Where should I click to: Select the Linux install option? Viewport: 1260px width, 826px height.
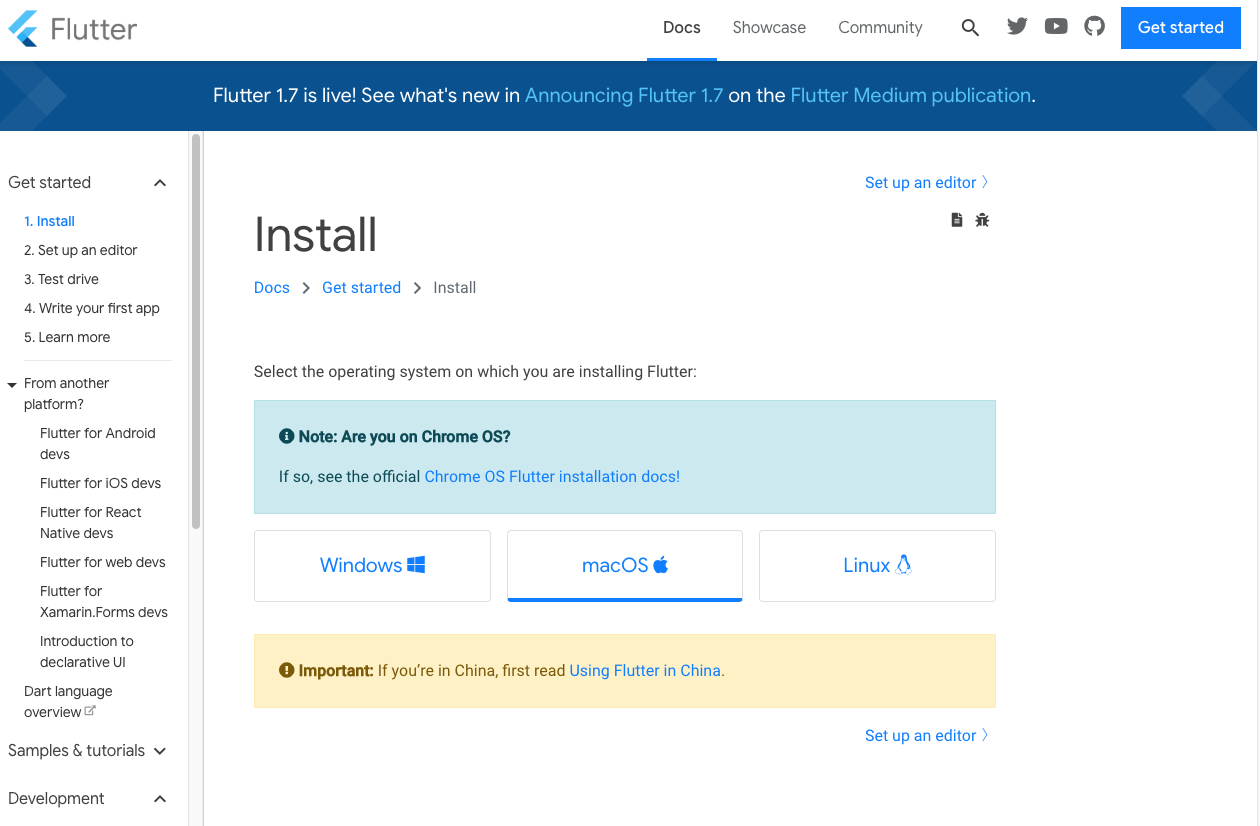click(877, 566)
